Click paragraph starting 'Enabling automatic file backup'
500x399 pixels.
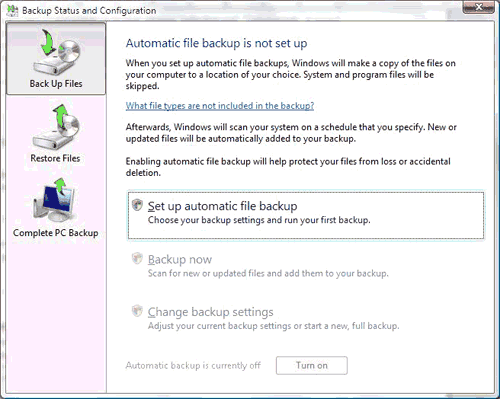coord(288,167)
